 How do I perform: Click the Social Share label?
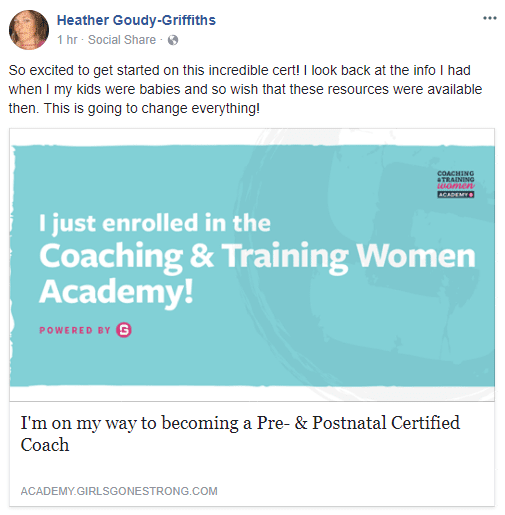[x=122, y=40]
